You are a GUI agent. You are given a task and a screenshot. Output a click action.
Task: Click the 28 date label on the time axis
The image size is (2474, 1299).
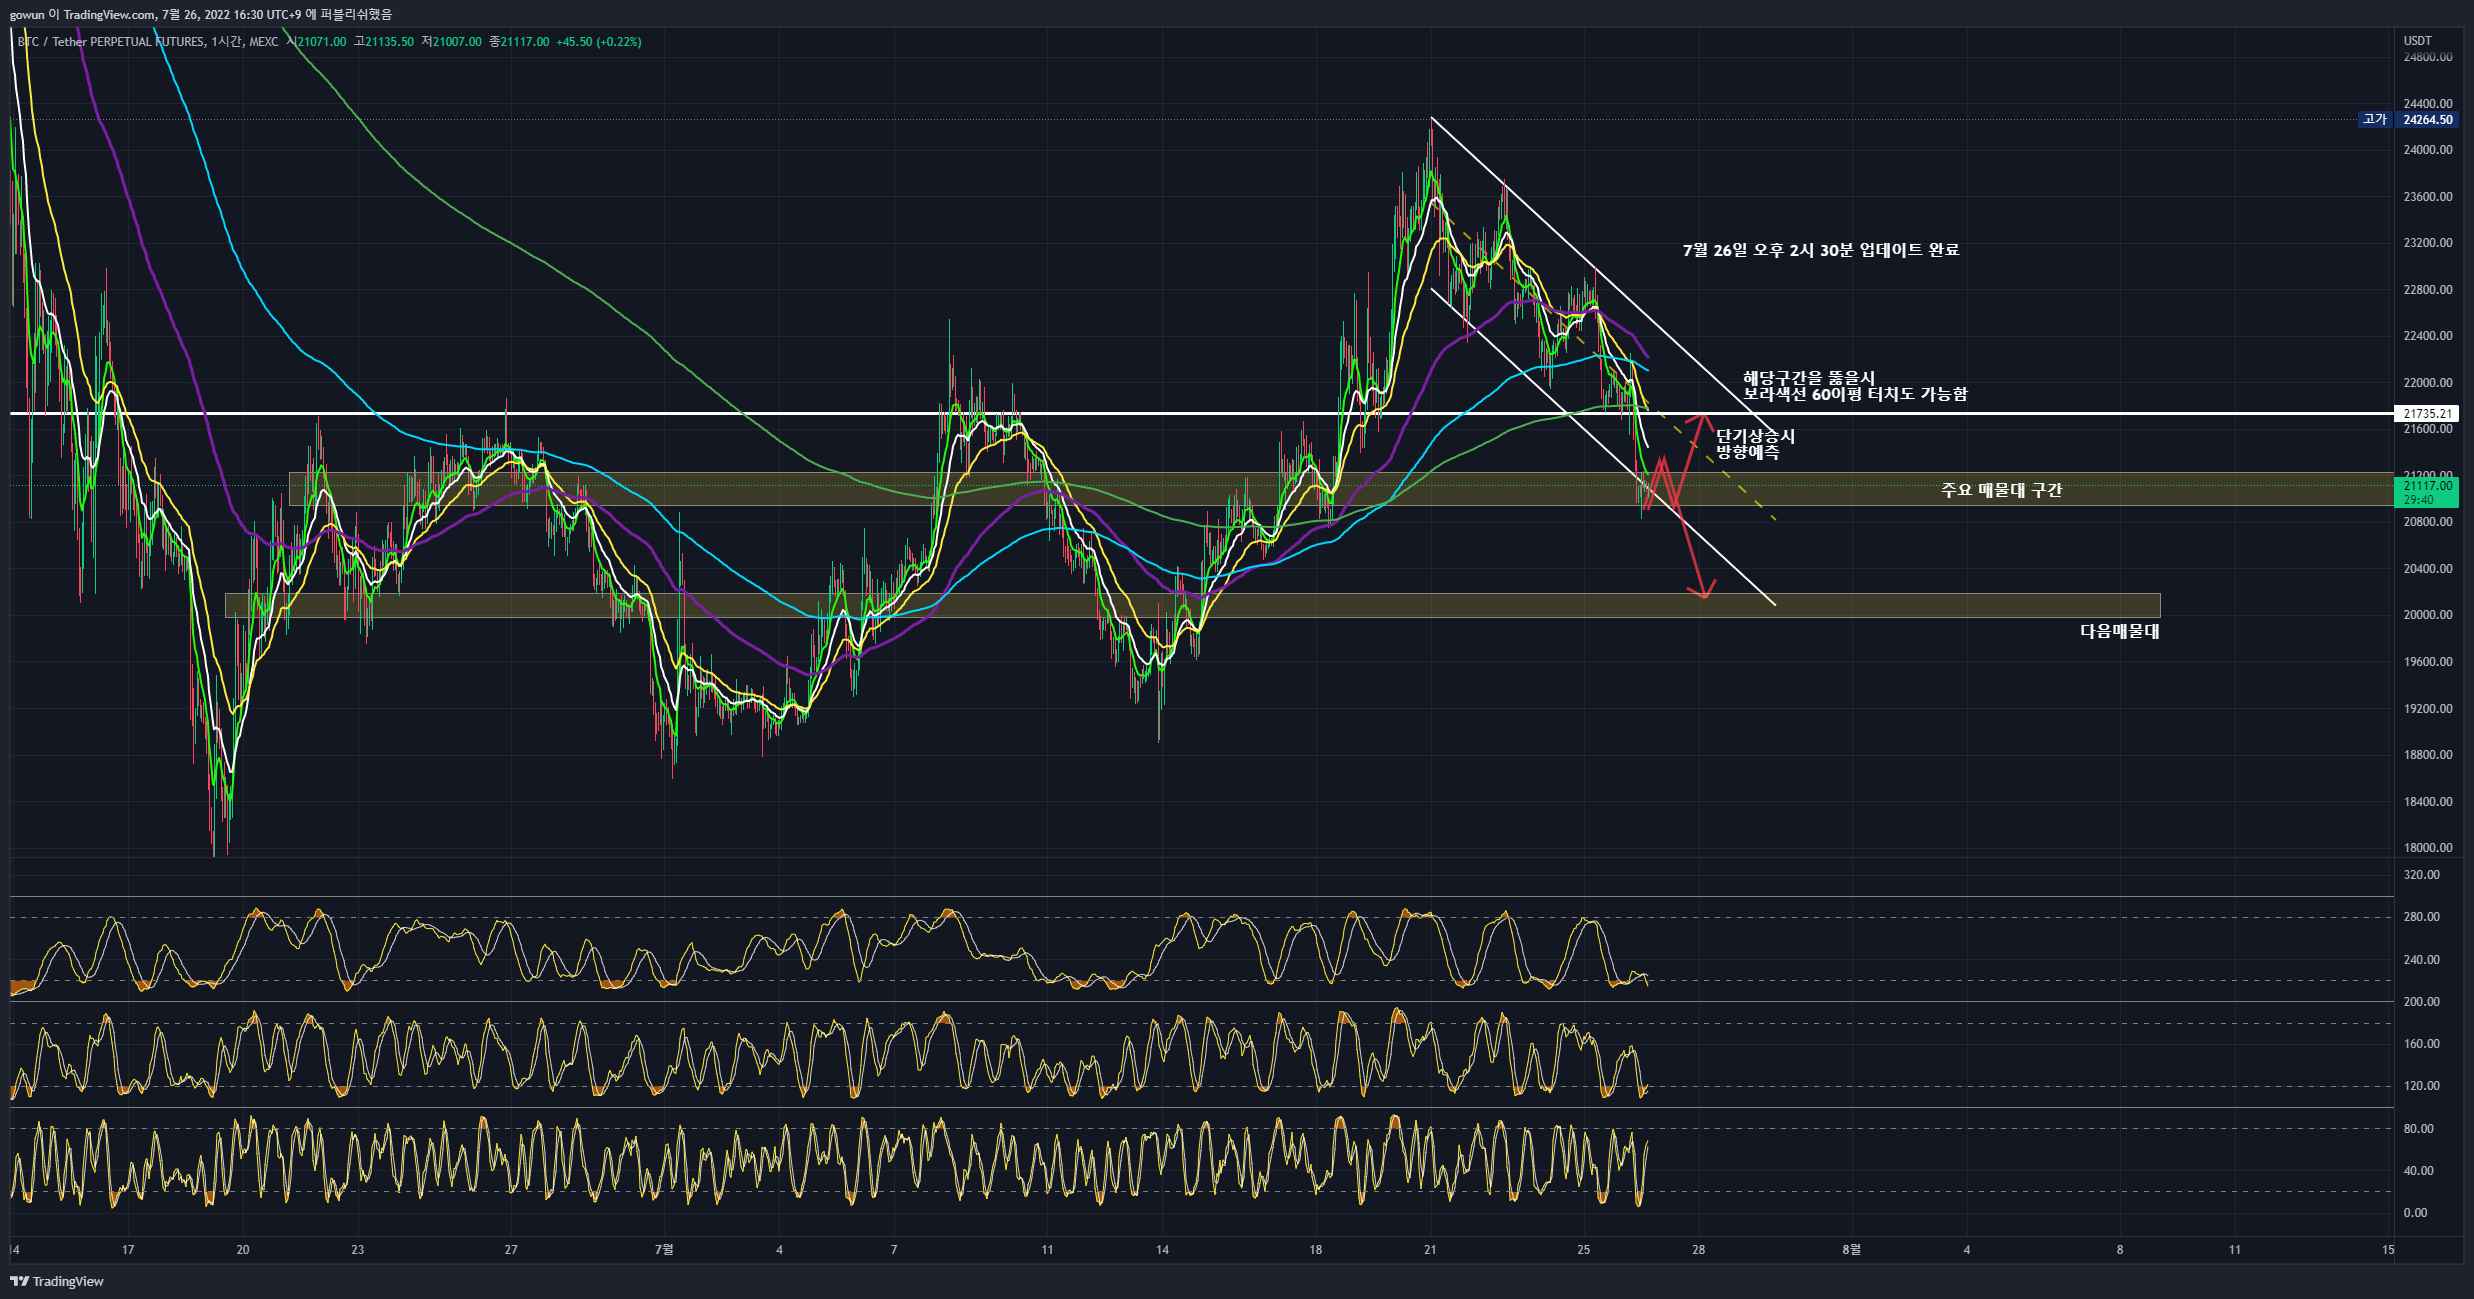[1698, 1250]
